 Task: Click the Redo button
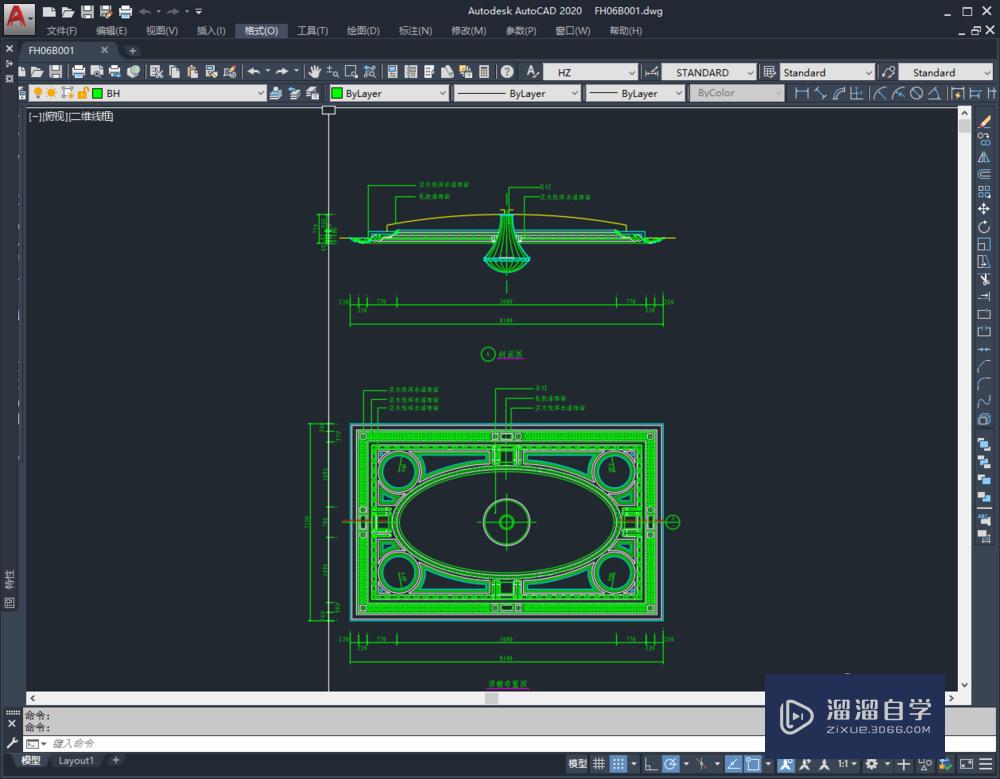tap(283, 72)
